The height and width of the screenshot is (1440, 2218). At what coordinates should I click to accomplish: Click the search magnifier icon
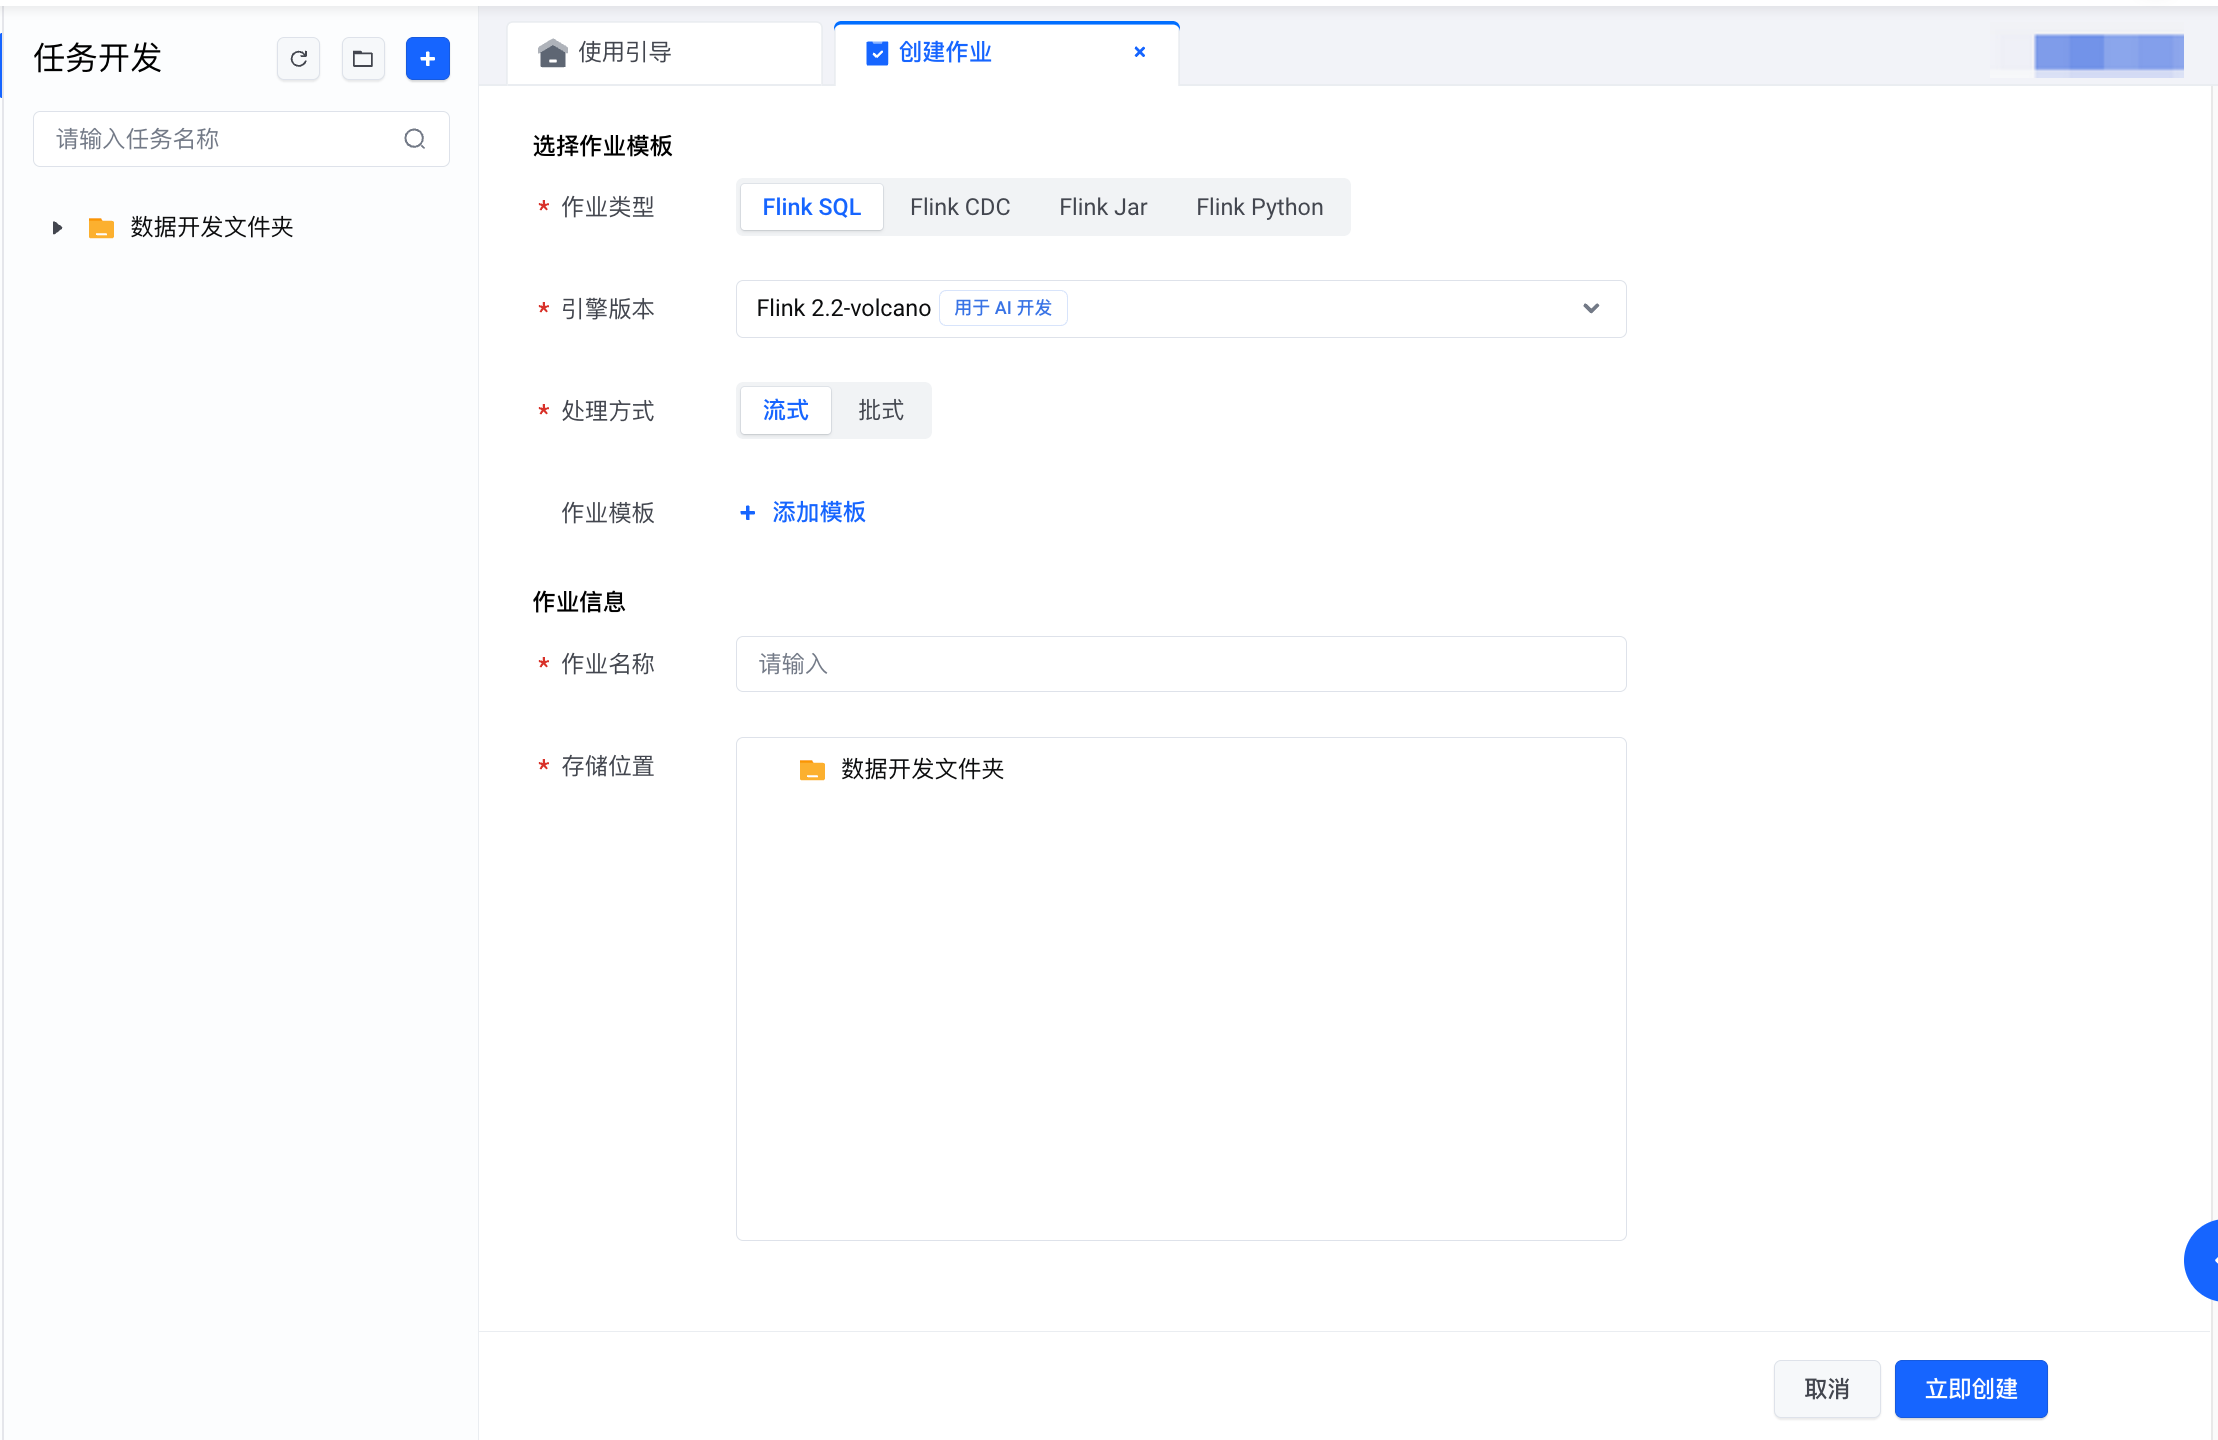415,139
